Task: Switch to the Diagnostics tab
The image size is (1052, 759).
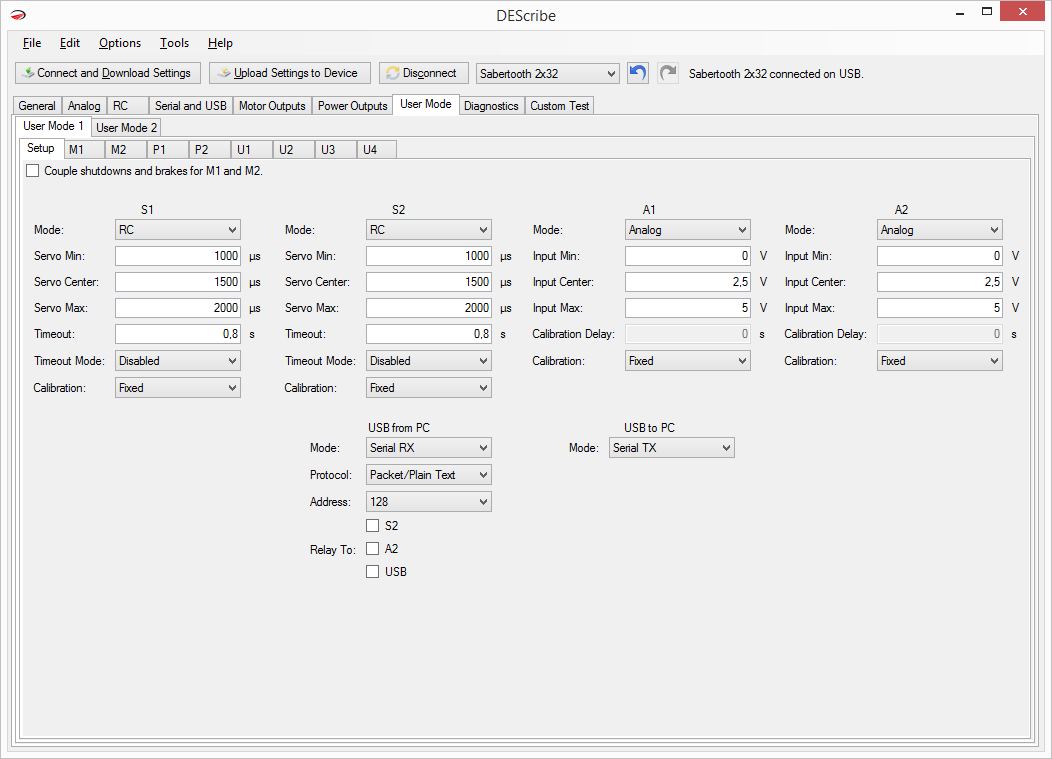Action: click(491, 106)
